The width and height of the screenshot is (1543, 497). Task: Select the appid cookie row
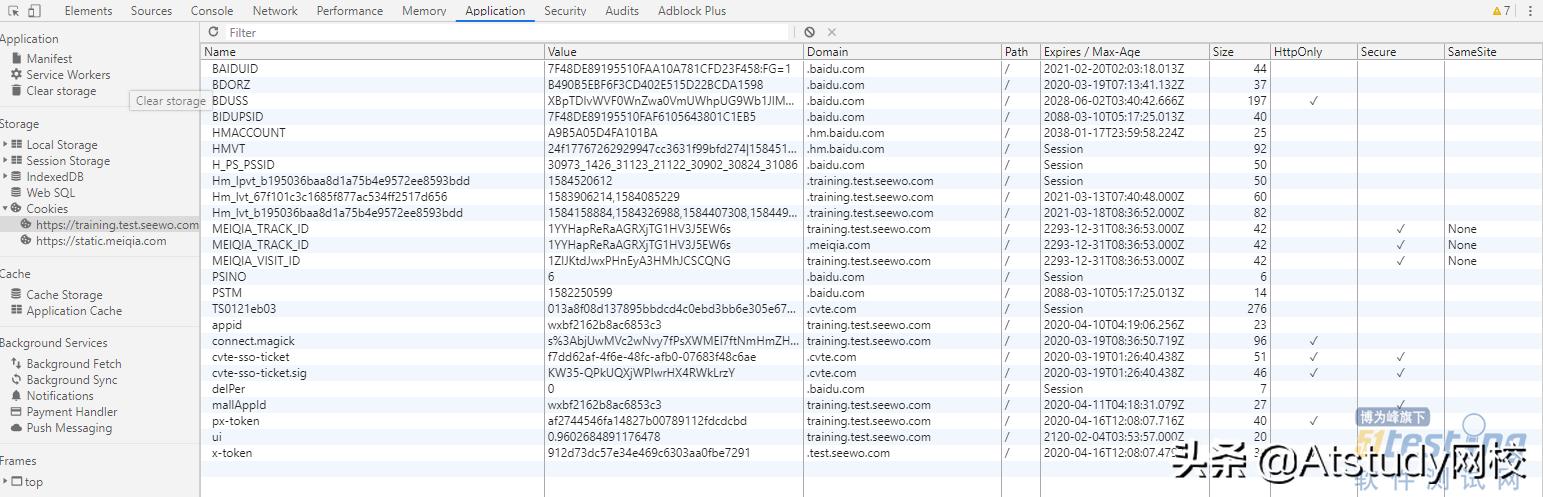click(871, 325)
